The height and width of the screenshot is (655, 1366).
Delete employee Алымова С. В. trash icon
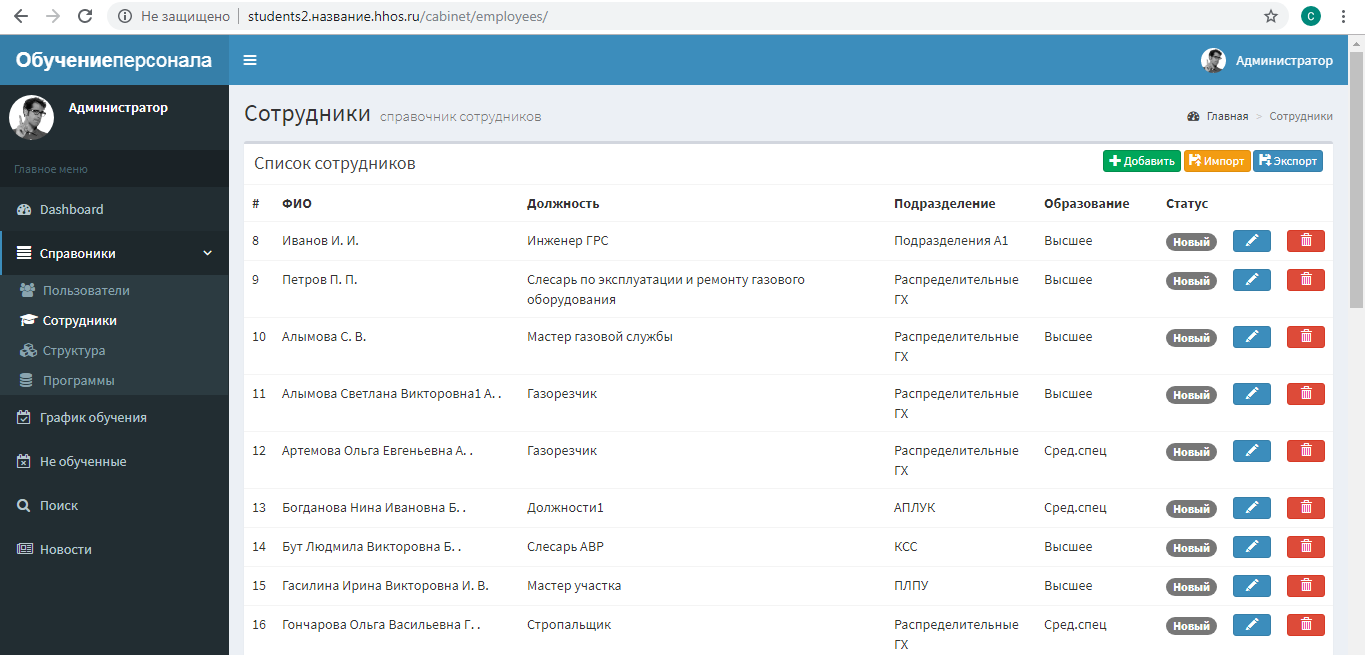coord(1306,337)
